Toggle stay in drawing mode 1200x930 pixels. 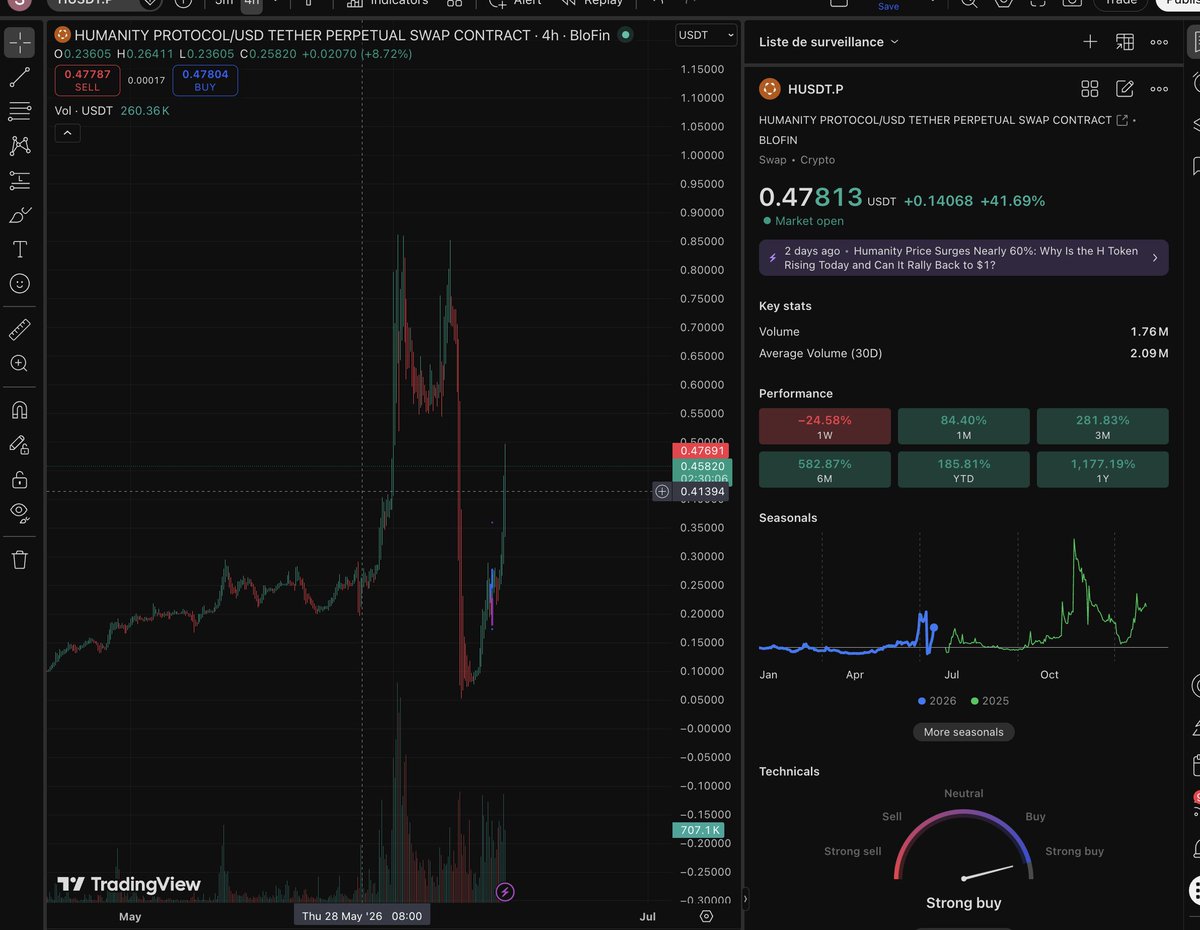19,445
